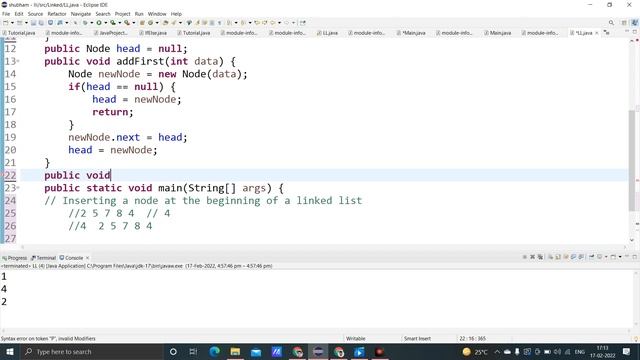Click Windows taskbar search box
The image size is (640, 360).
tap(92, 351)
